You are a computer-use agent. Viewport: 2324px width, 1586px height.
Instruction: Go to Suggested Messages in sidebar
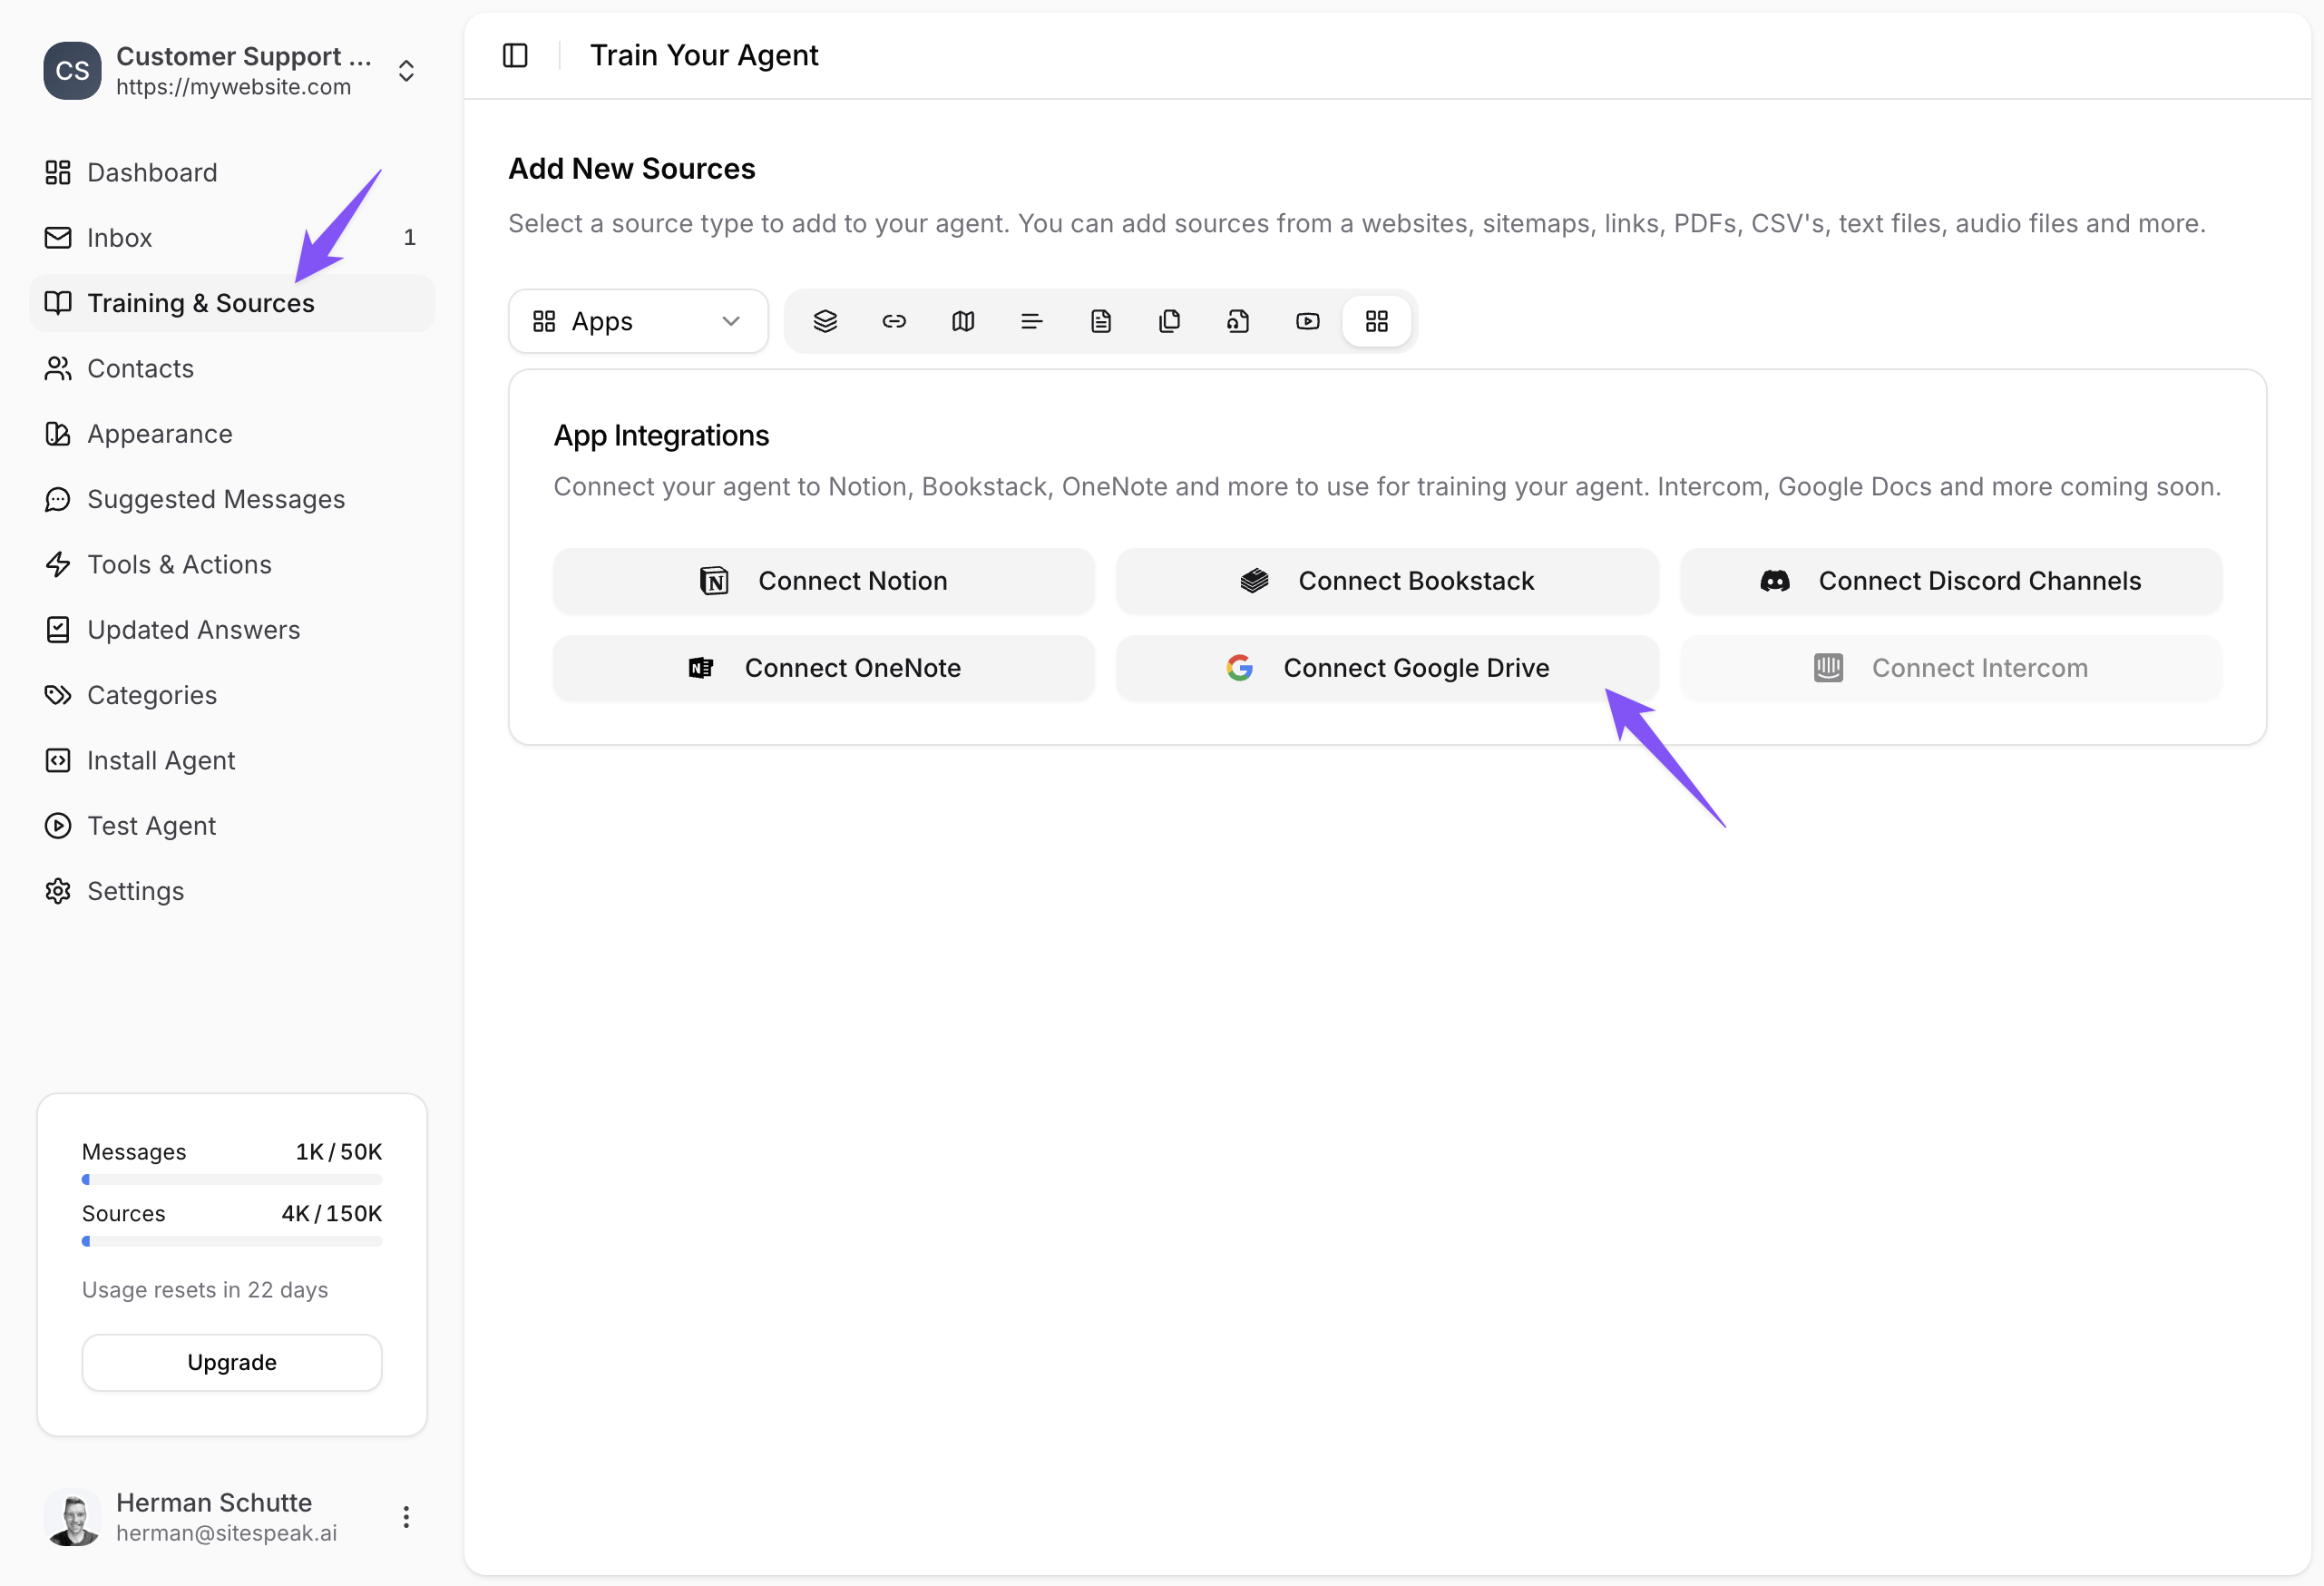216,499
